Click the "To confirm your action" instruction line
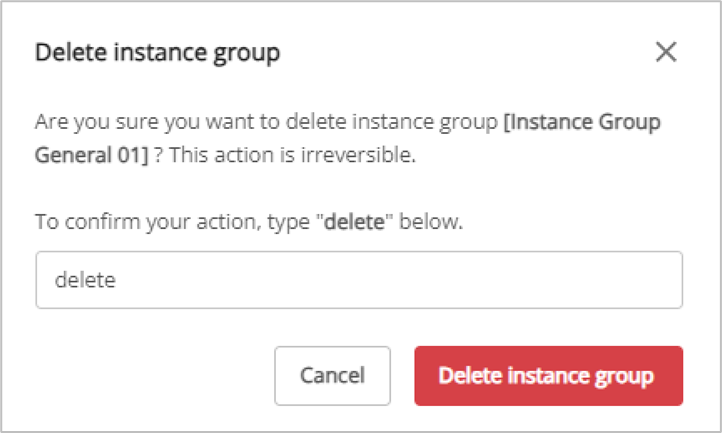The height and width of the screenshot is (433, 722). click(x=250, y=222)
